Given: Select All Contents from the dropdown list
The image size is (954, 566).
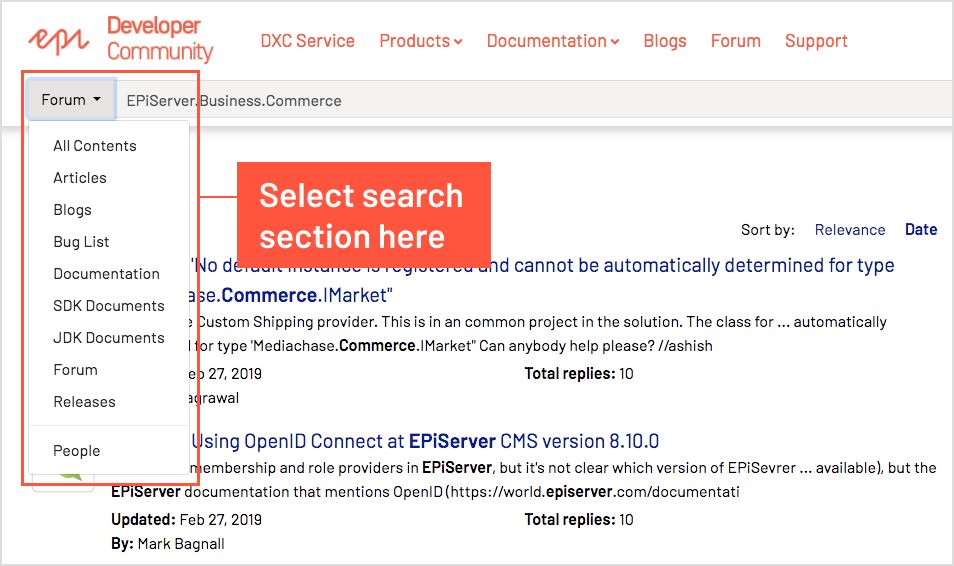Looking at the screenshot, I should point(95,146).
